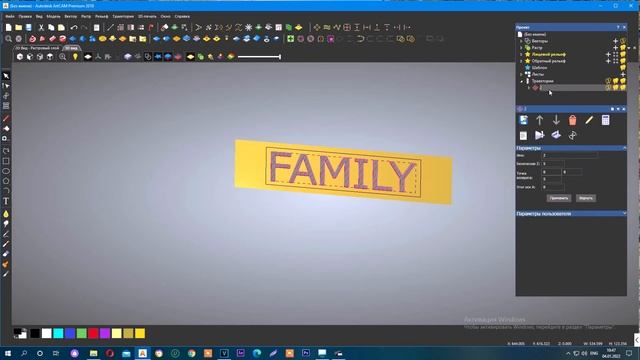Image resolution: width=640 pixels, height=360 pixels.
Task: Open the Справка menu
Action: point(182,16)
